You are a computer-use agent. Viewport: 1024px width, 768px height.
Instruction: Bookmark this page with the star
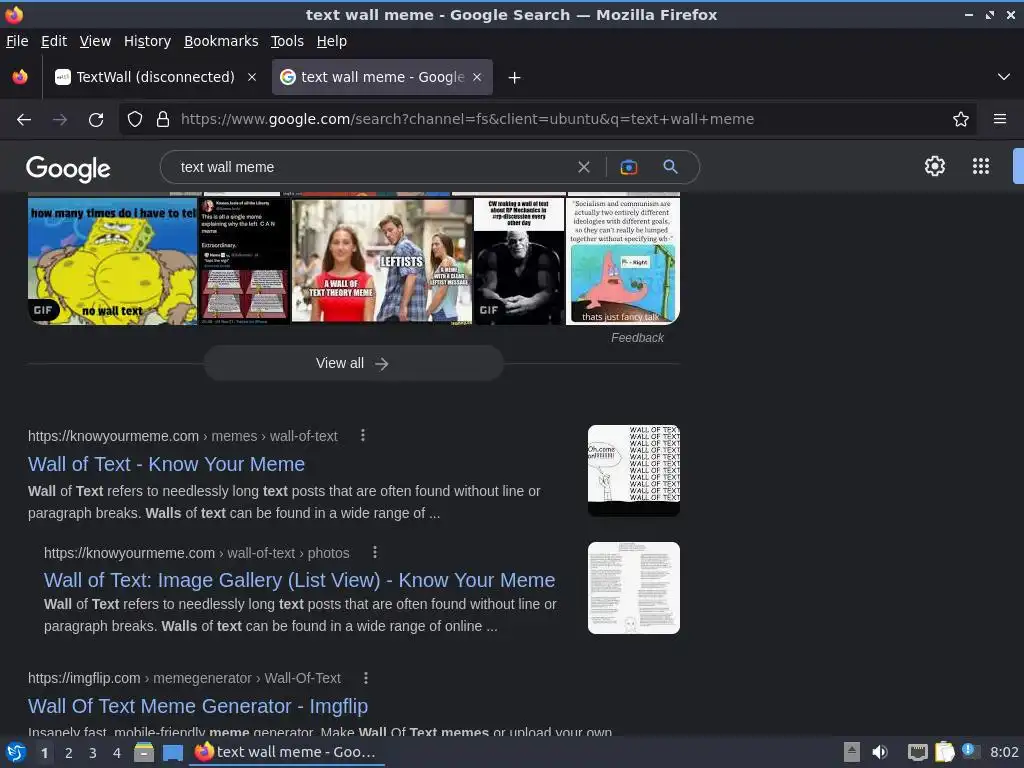coord(961,119)
